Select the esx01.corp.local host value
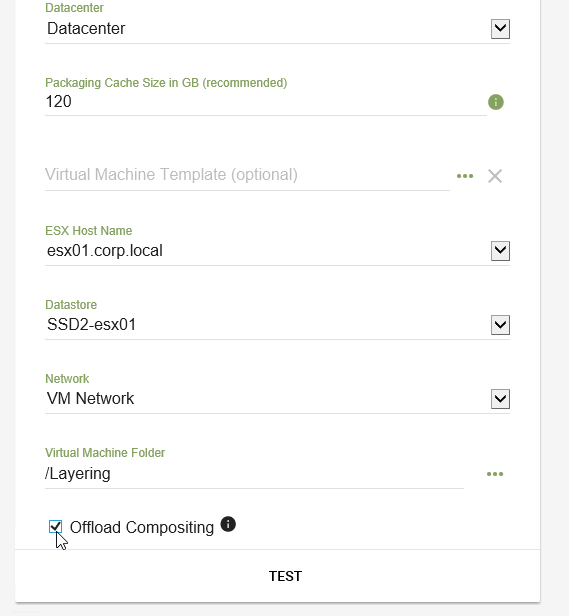Viewport: 569px width, 616px height. [105, 251]
